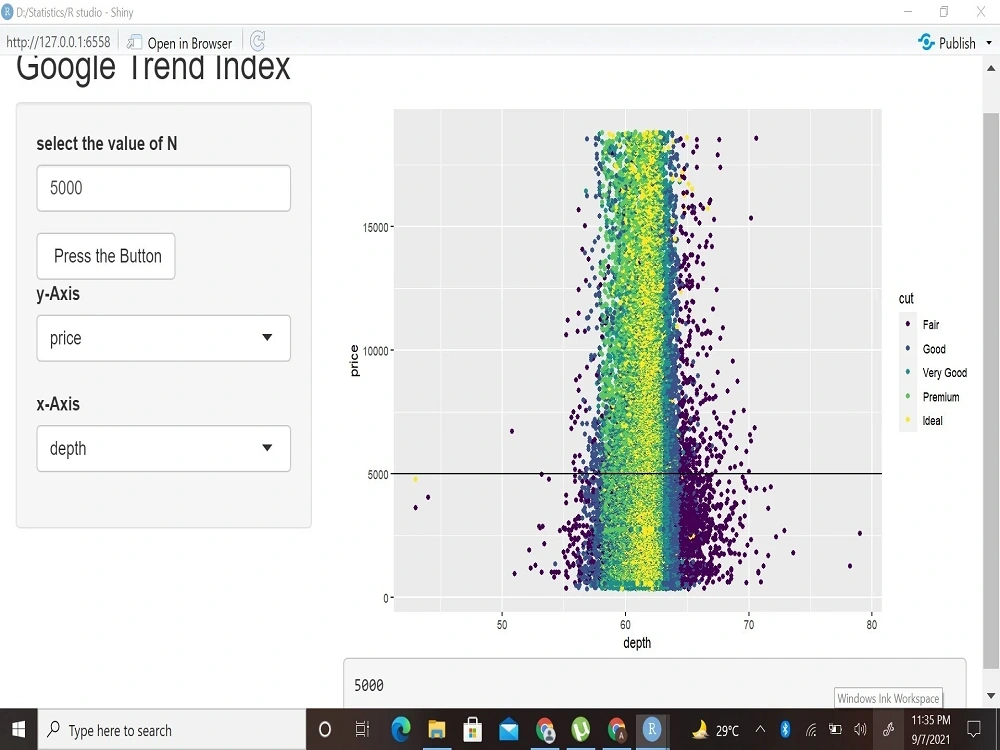This screenshot has height=750, width=1000.
Task: Open the Action Center notification icon
Action: [973, 729]
